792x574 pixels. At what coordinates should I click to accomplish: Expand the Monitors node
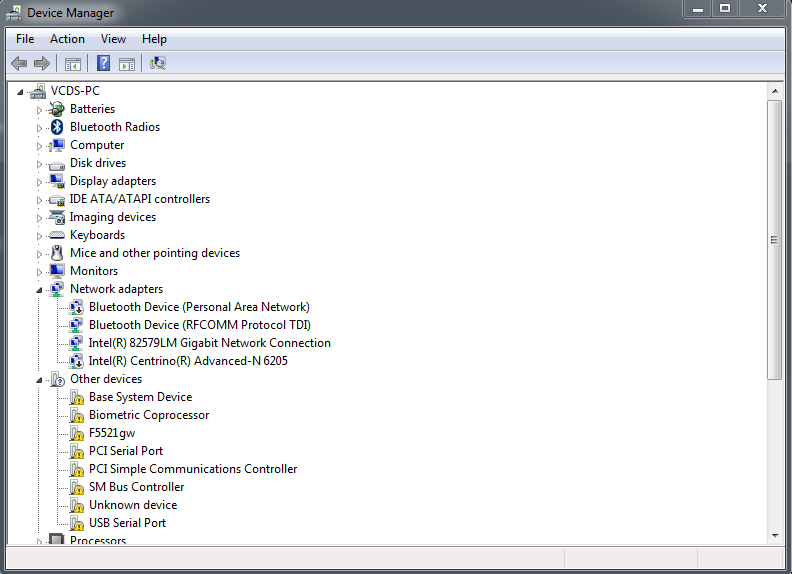39,272
